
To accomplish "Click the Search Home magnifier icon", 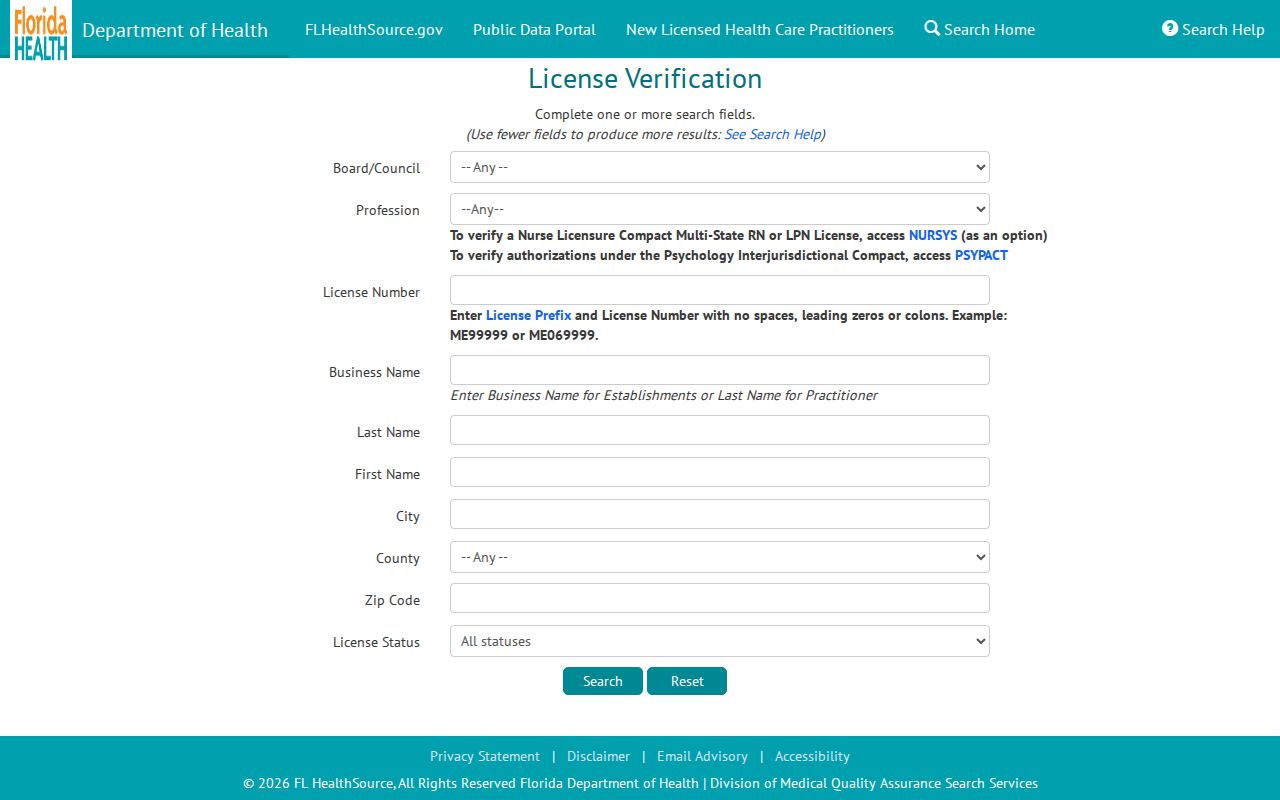I will point(932,28).
